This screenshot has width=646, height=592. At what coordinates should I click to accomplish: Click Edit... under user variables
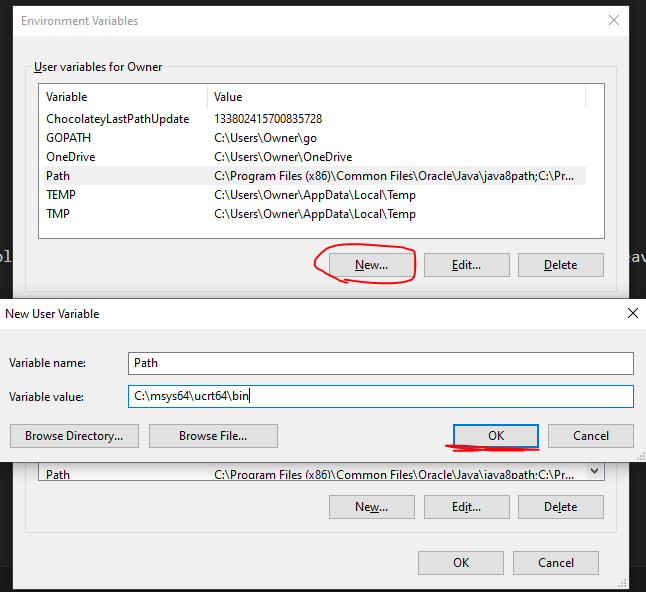click(466, 265)
